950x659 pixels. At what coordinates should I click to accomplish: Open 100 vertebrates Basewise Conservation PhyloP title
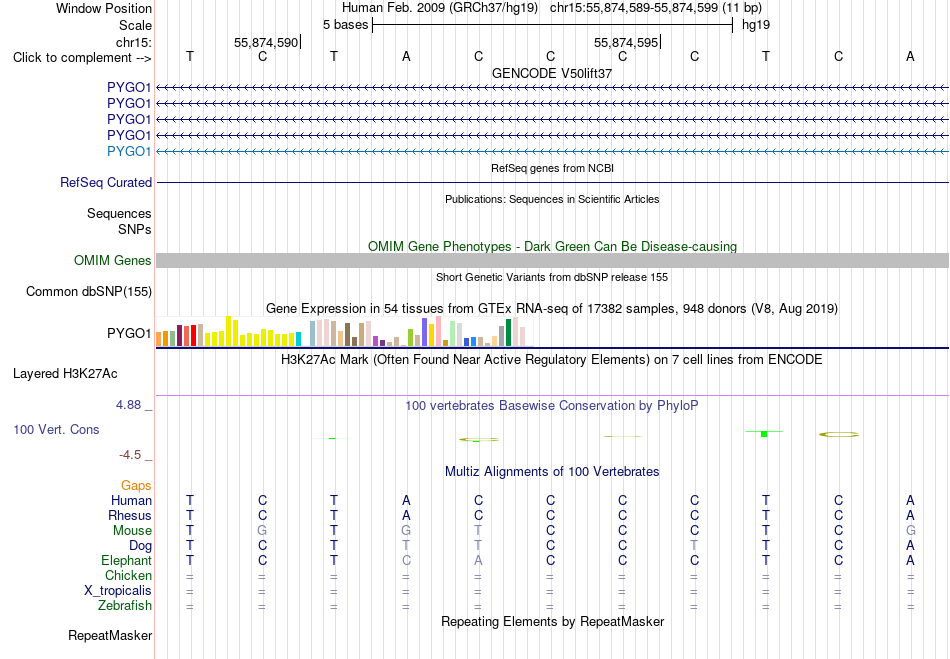552,406
